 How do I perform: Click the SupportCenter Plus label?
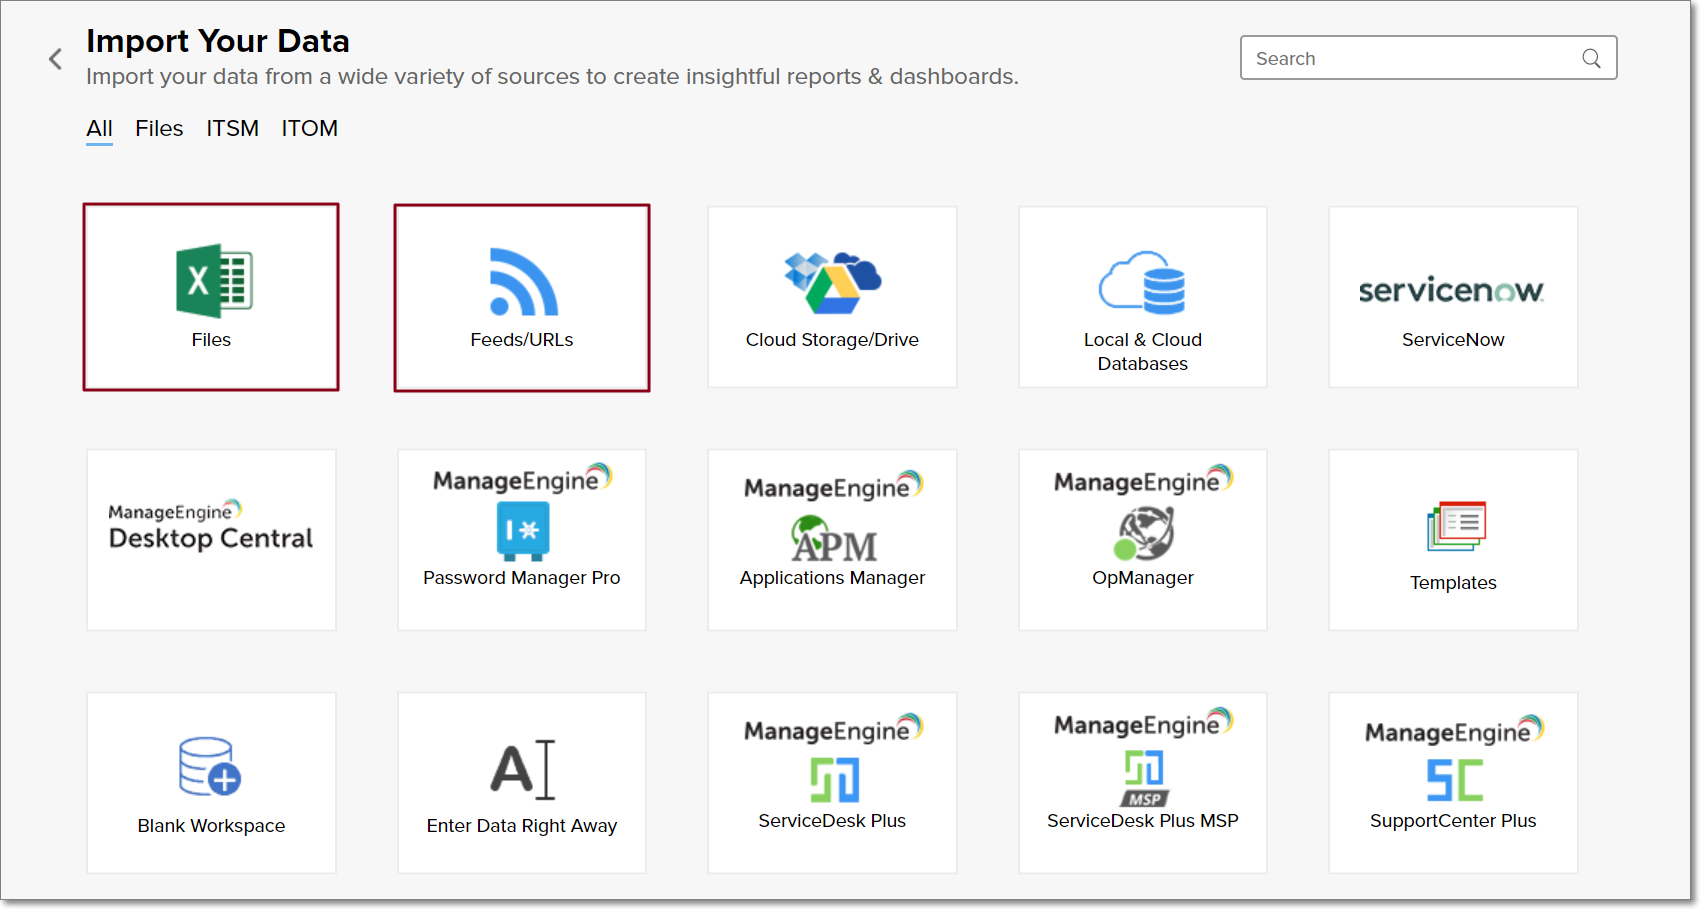coord(1453,821)
